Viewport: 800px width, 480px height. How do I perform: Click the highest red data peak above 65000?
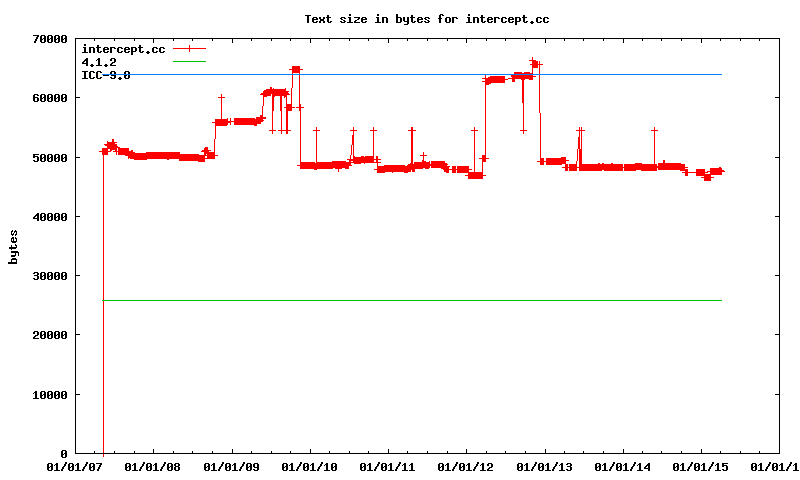click(534, 62)
